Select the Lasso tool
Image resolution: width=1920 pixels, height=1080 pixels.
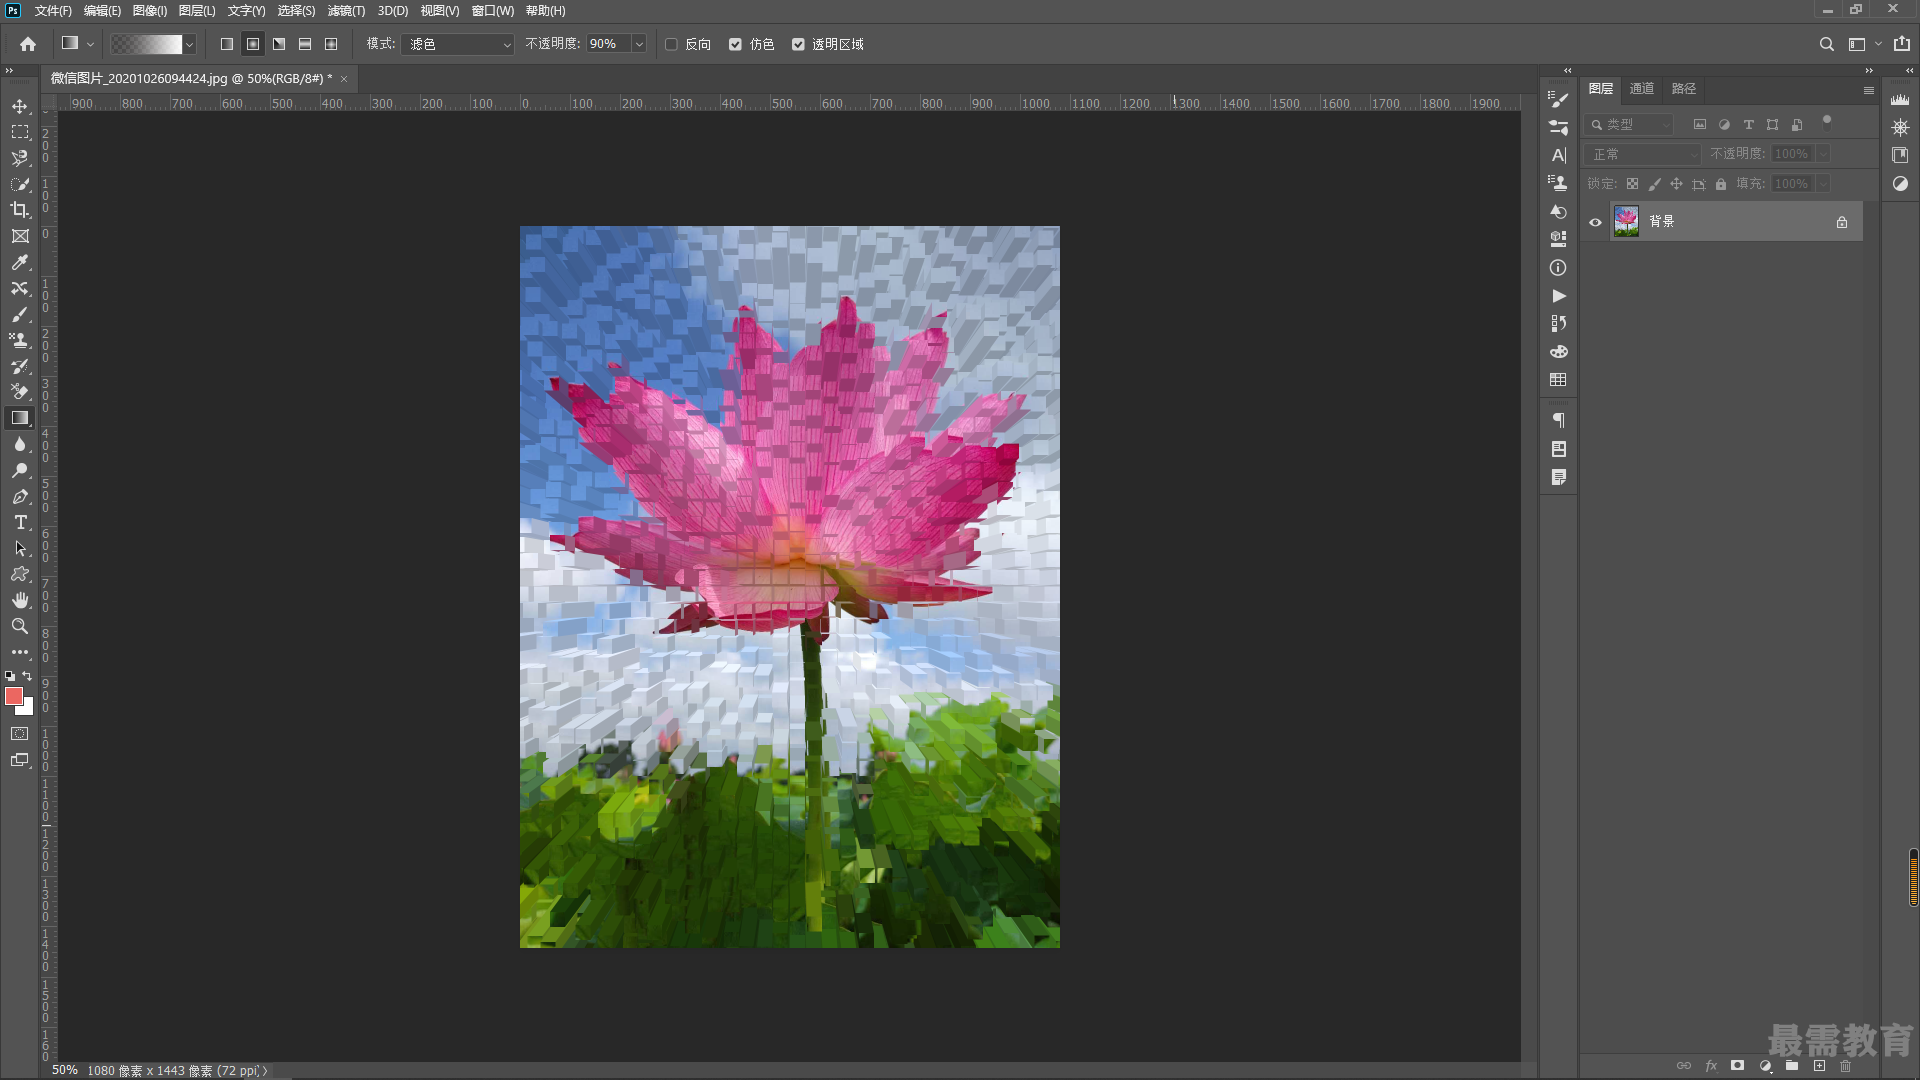click(20, 158)
